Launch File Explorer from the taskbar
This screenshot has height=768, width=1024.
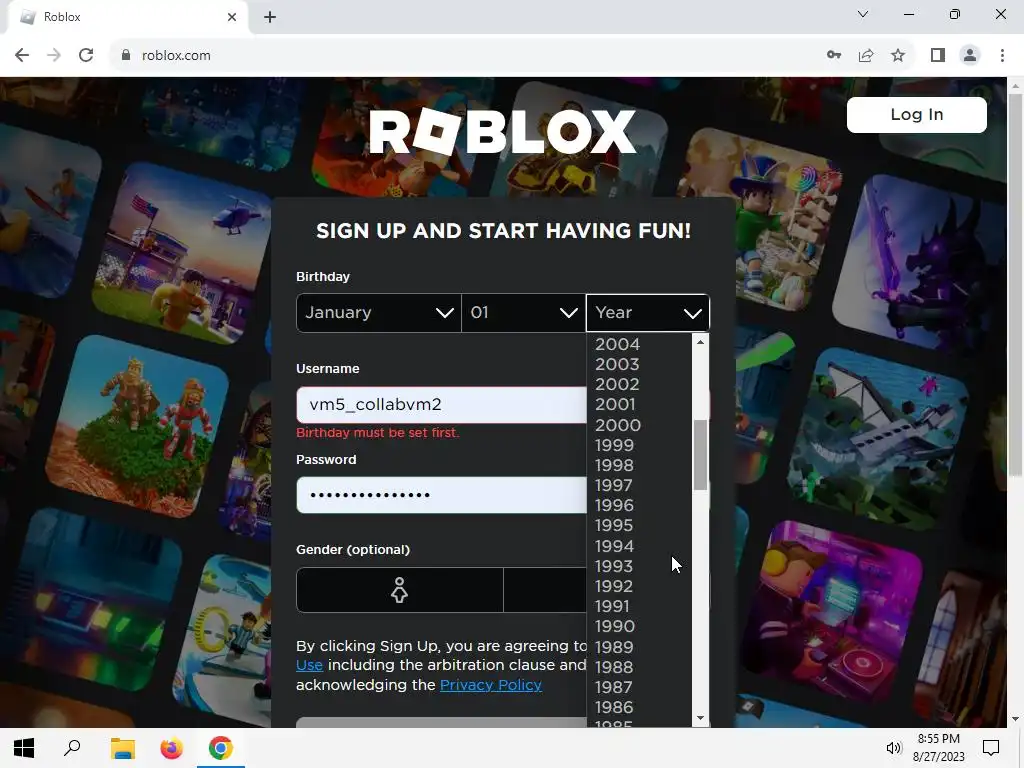tap(122, 748)
